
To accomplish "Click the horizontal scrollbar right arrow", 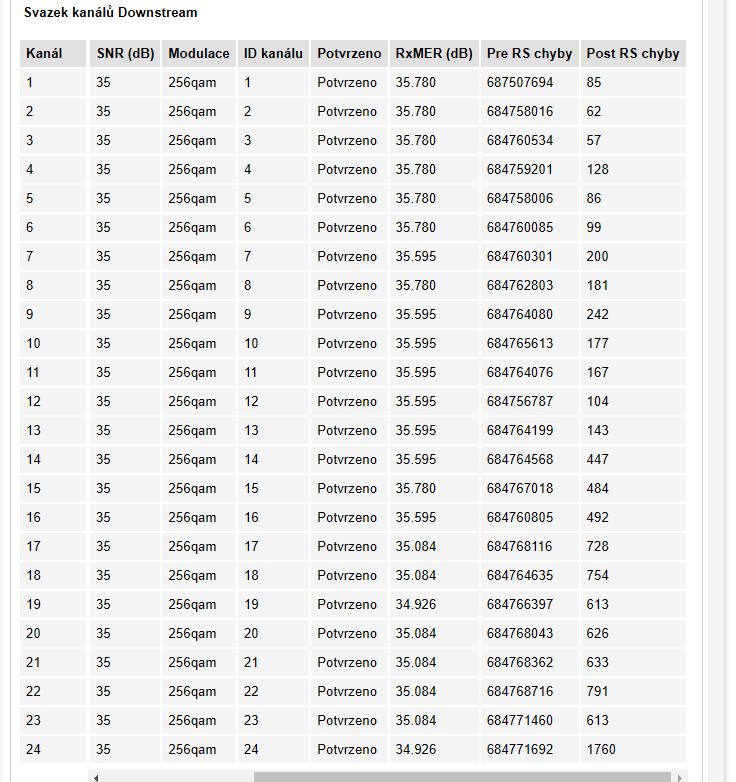I will click(680, 776).
